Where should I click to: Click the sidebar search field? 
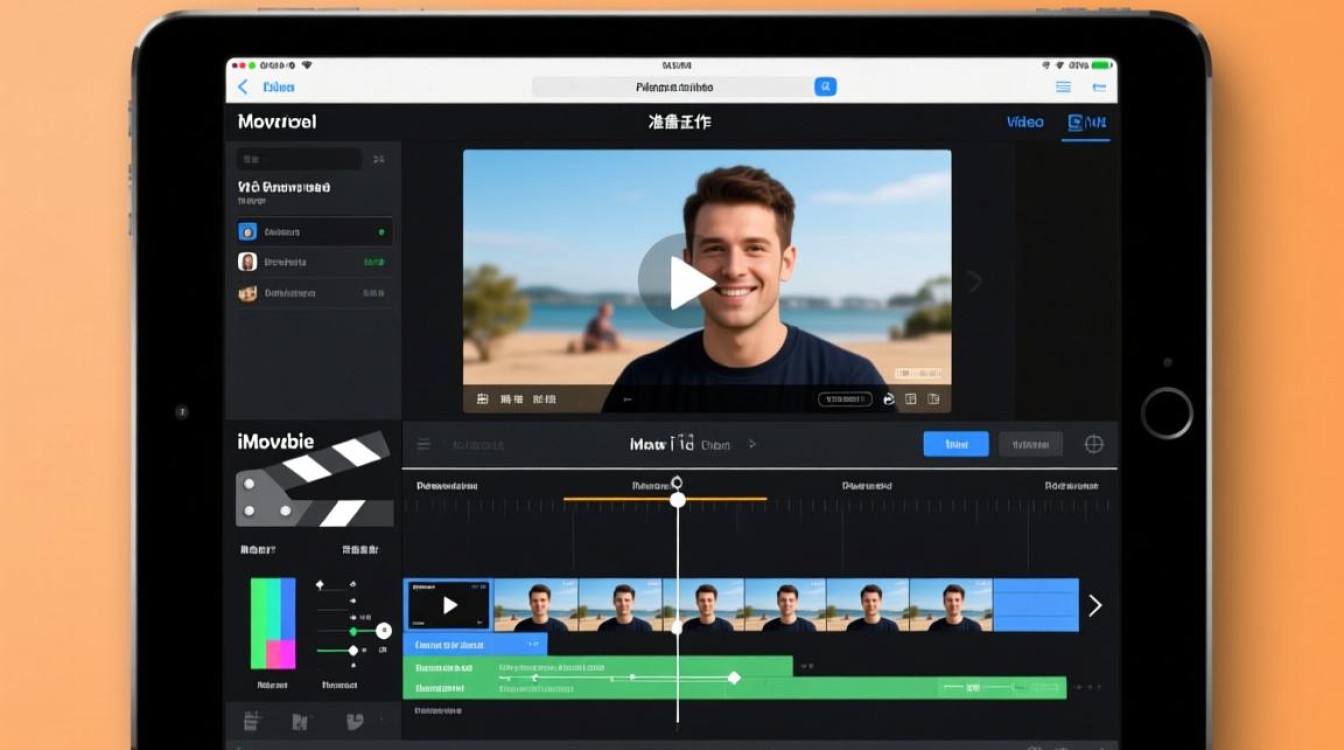pos(299,159)
